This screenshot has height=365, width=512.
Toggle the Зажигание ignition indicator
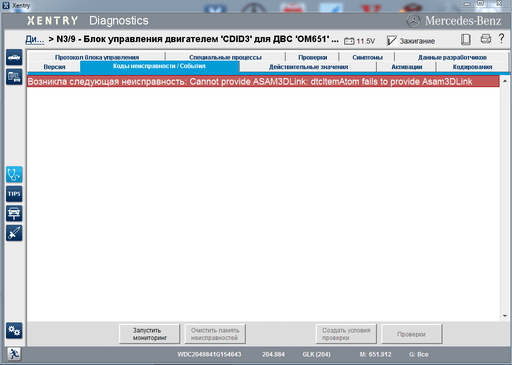[x=411, y=41]
